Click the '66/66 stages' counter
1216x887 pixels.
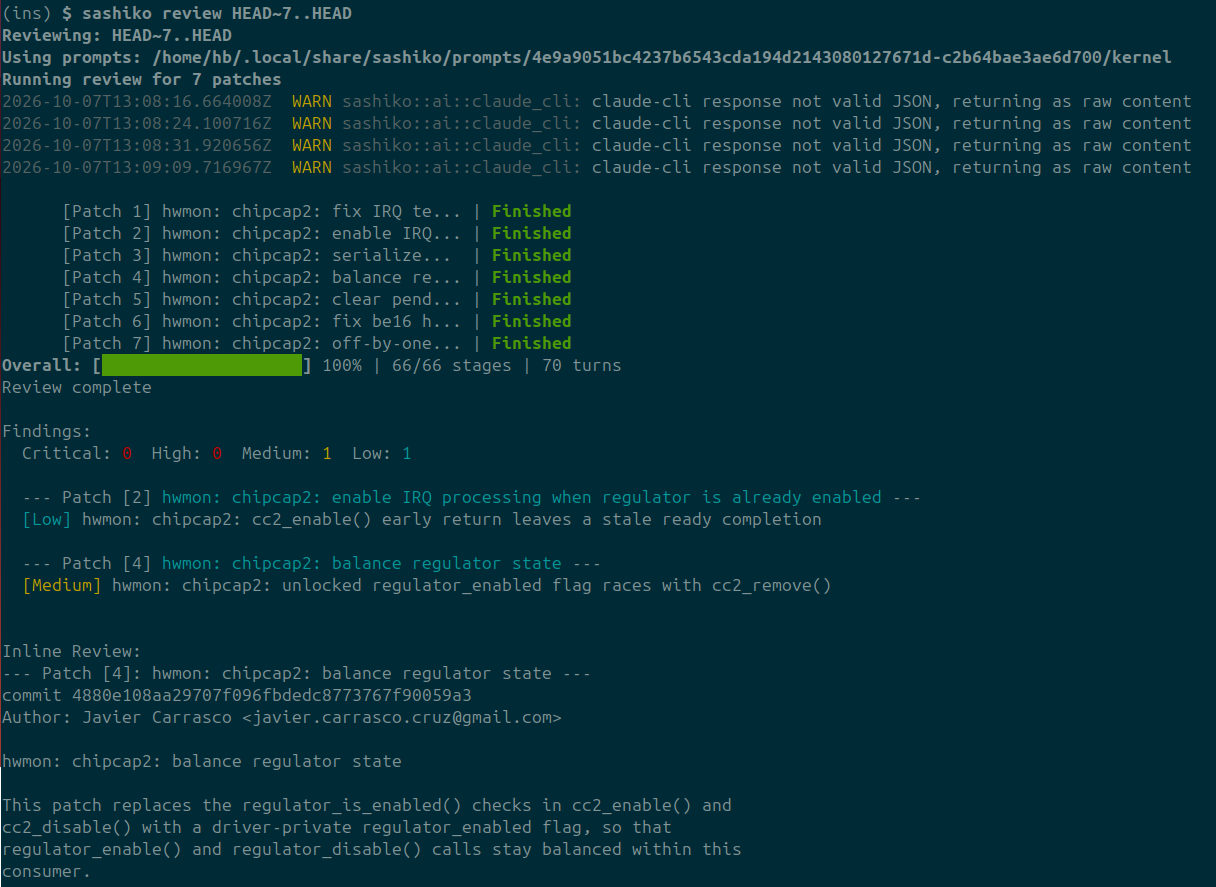coord(452,365)
